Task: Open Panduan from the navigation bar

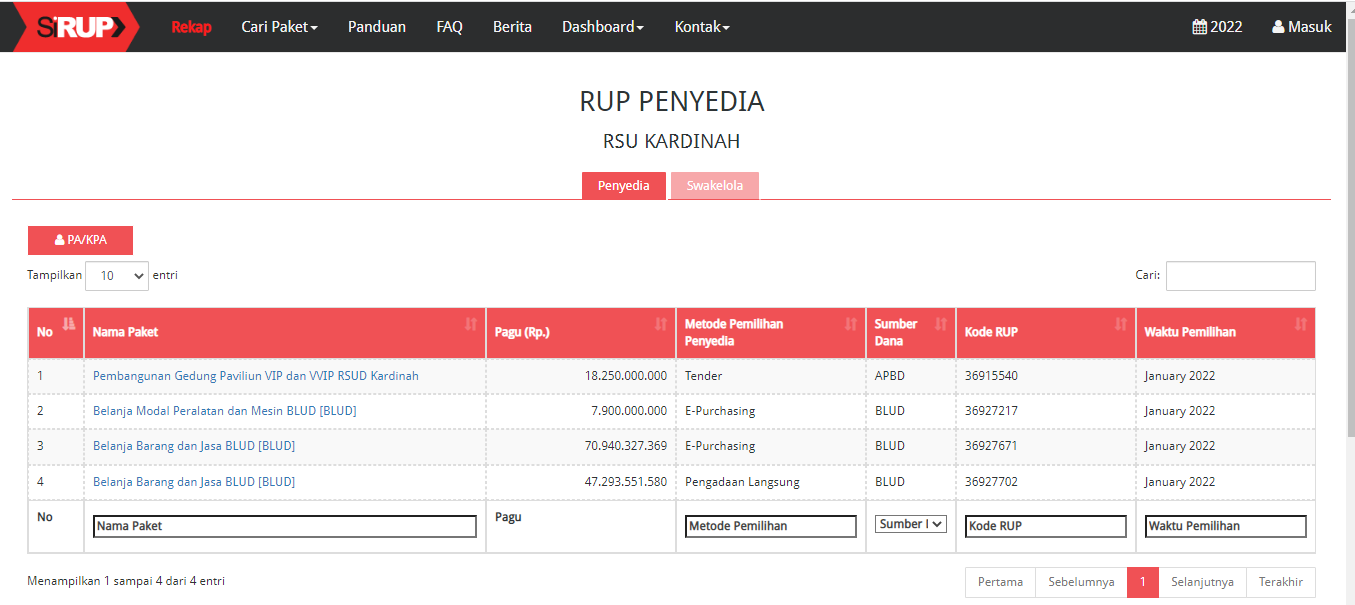Action: (x=377, y=27)
